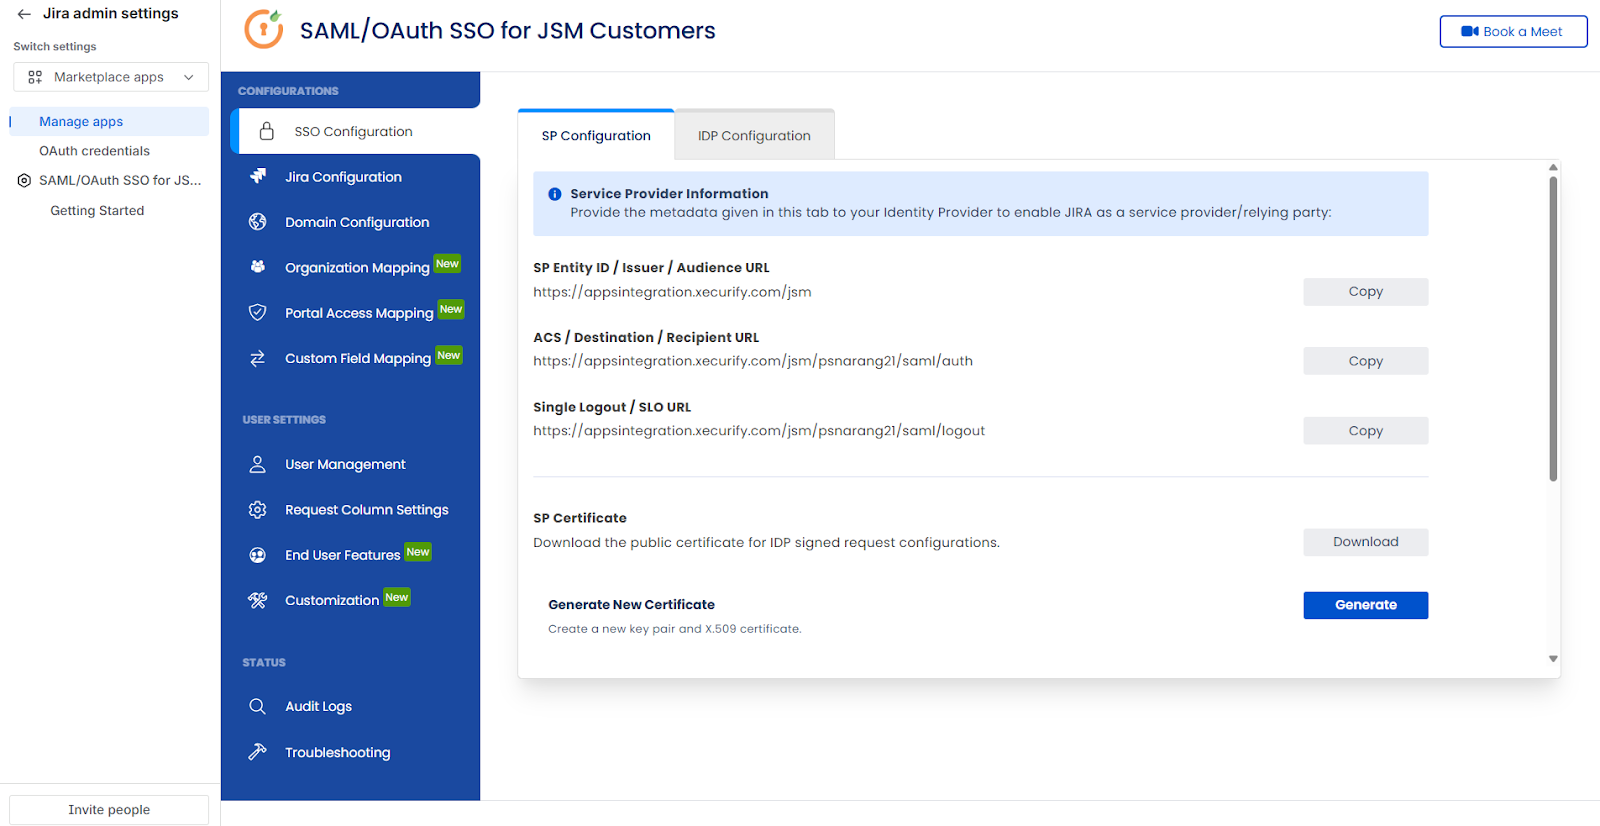Copy the SP Entity ID URL
The height and width of the screenshot is (826, 1600).
1365,292
